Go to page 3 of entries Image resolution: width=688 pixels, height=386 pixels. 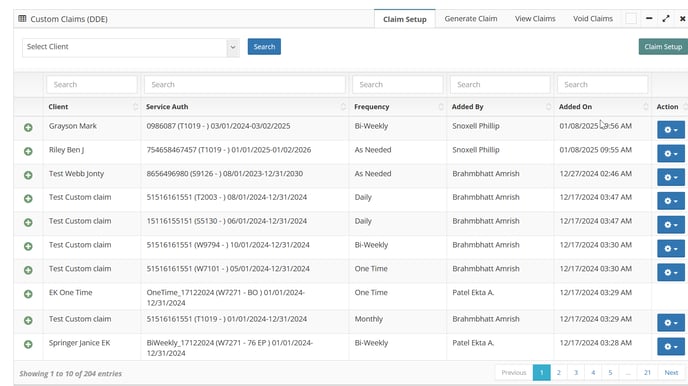(576, 372)
